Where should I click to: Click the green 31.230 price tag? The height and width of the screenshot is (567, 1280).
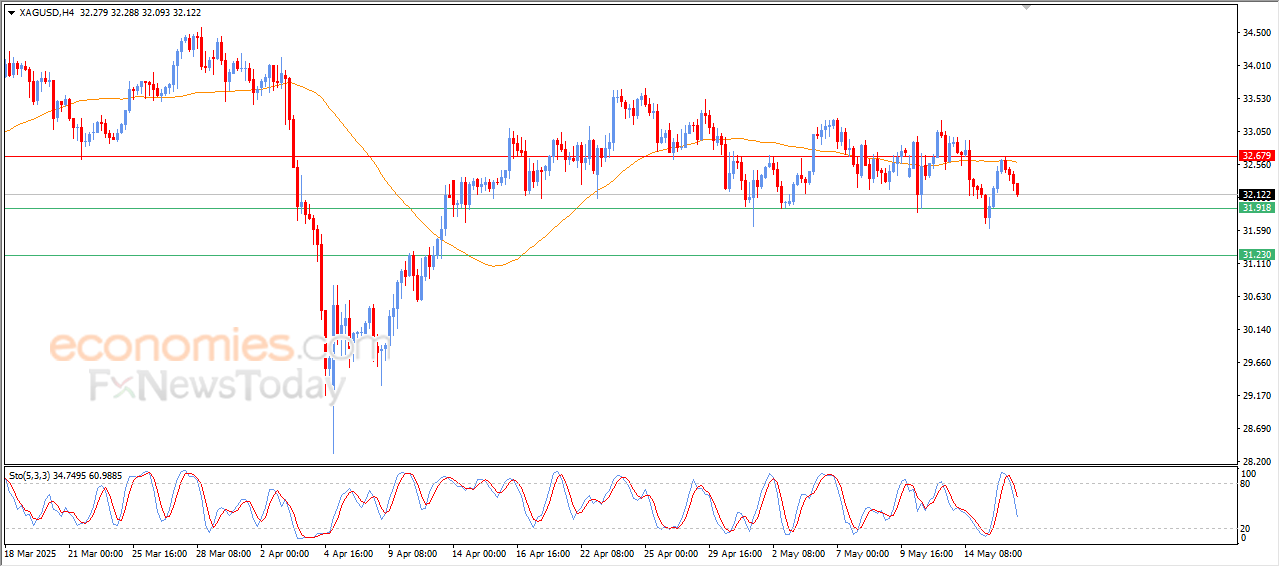point(1255,255)
